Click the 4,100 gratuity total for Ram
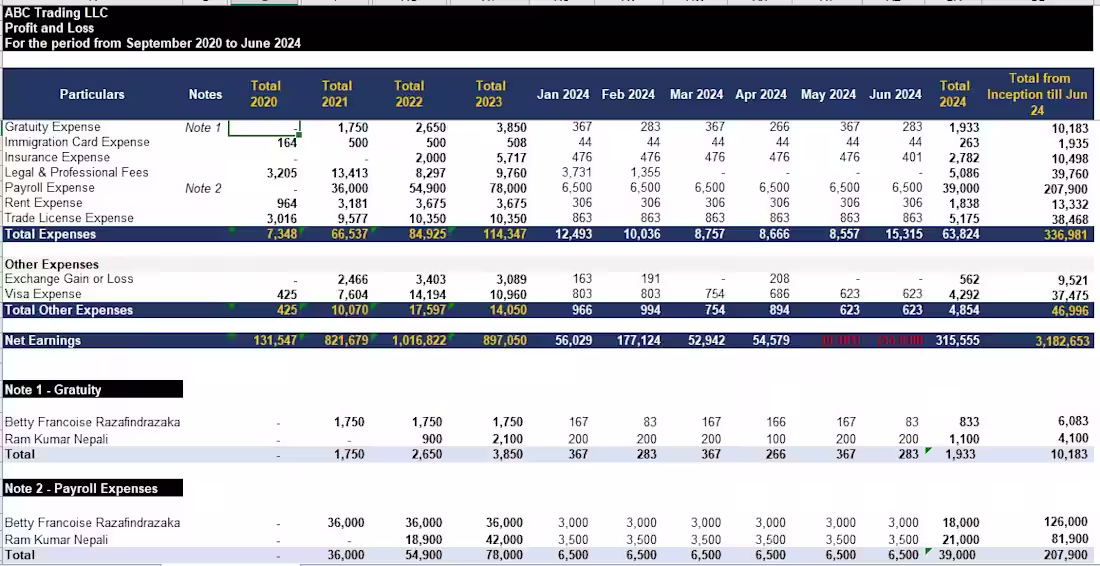Image resolution: width=1100 pixels, height=566 pixels. tap(1072, 438)
